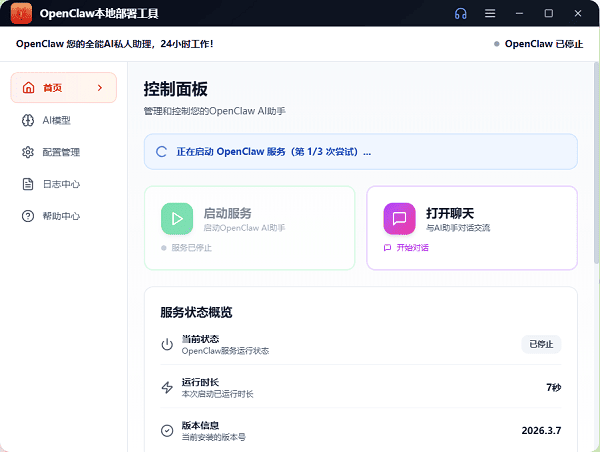Click the vertical scrollbar on the right
The width and height of the screenshot is (600, 452).
pyautogui.click(x=597, y=163)
